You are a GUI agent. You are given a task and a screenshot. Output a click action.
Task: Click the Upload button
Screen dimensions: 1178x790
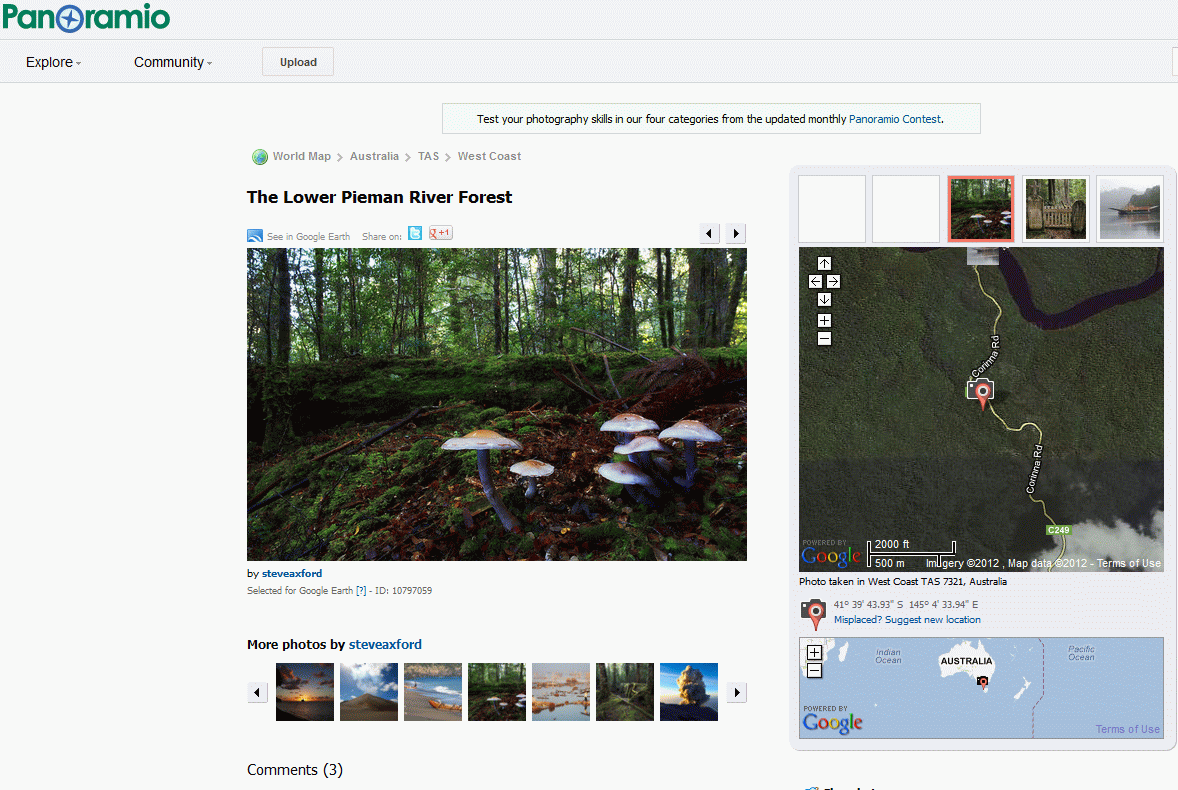[297, 61]
